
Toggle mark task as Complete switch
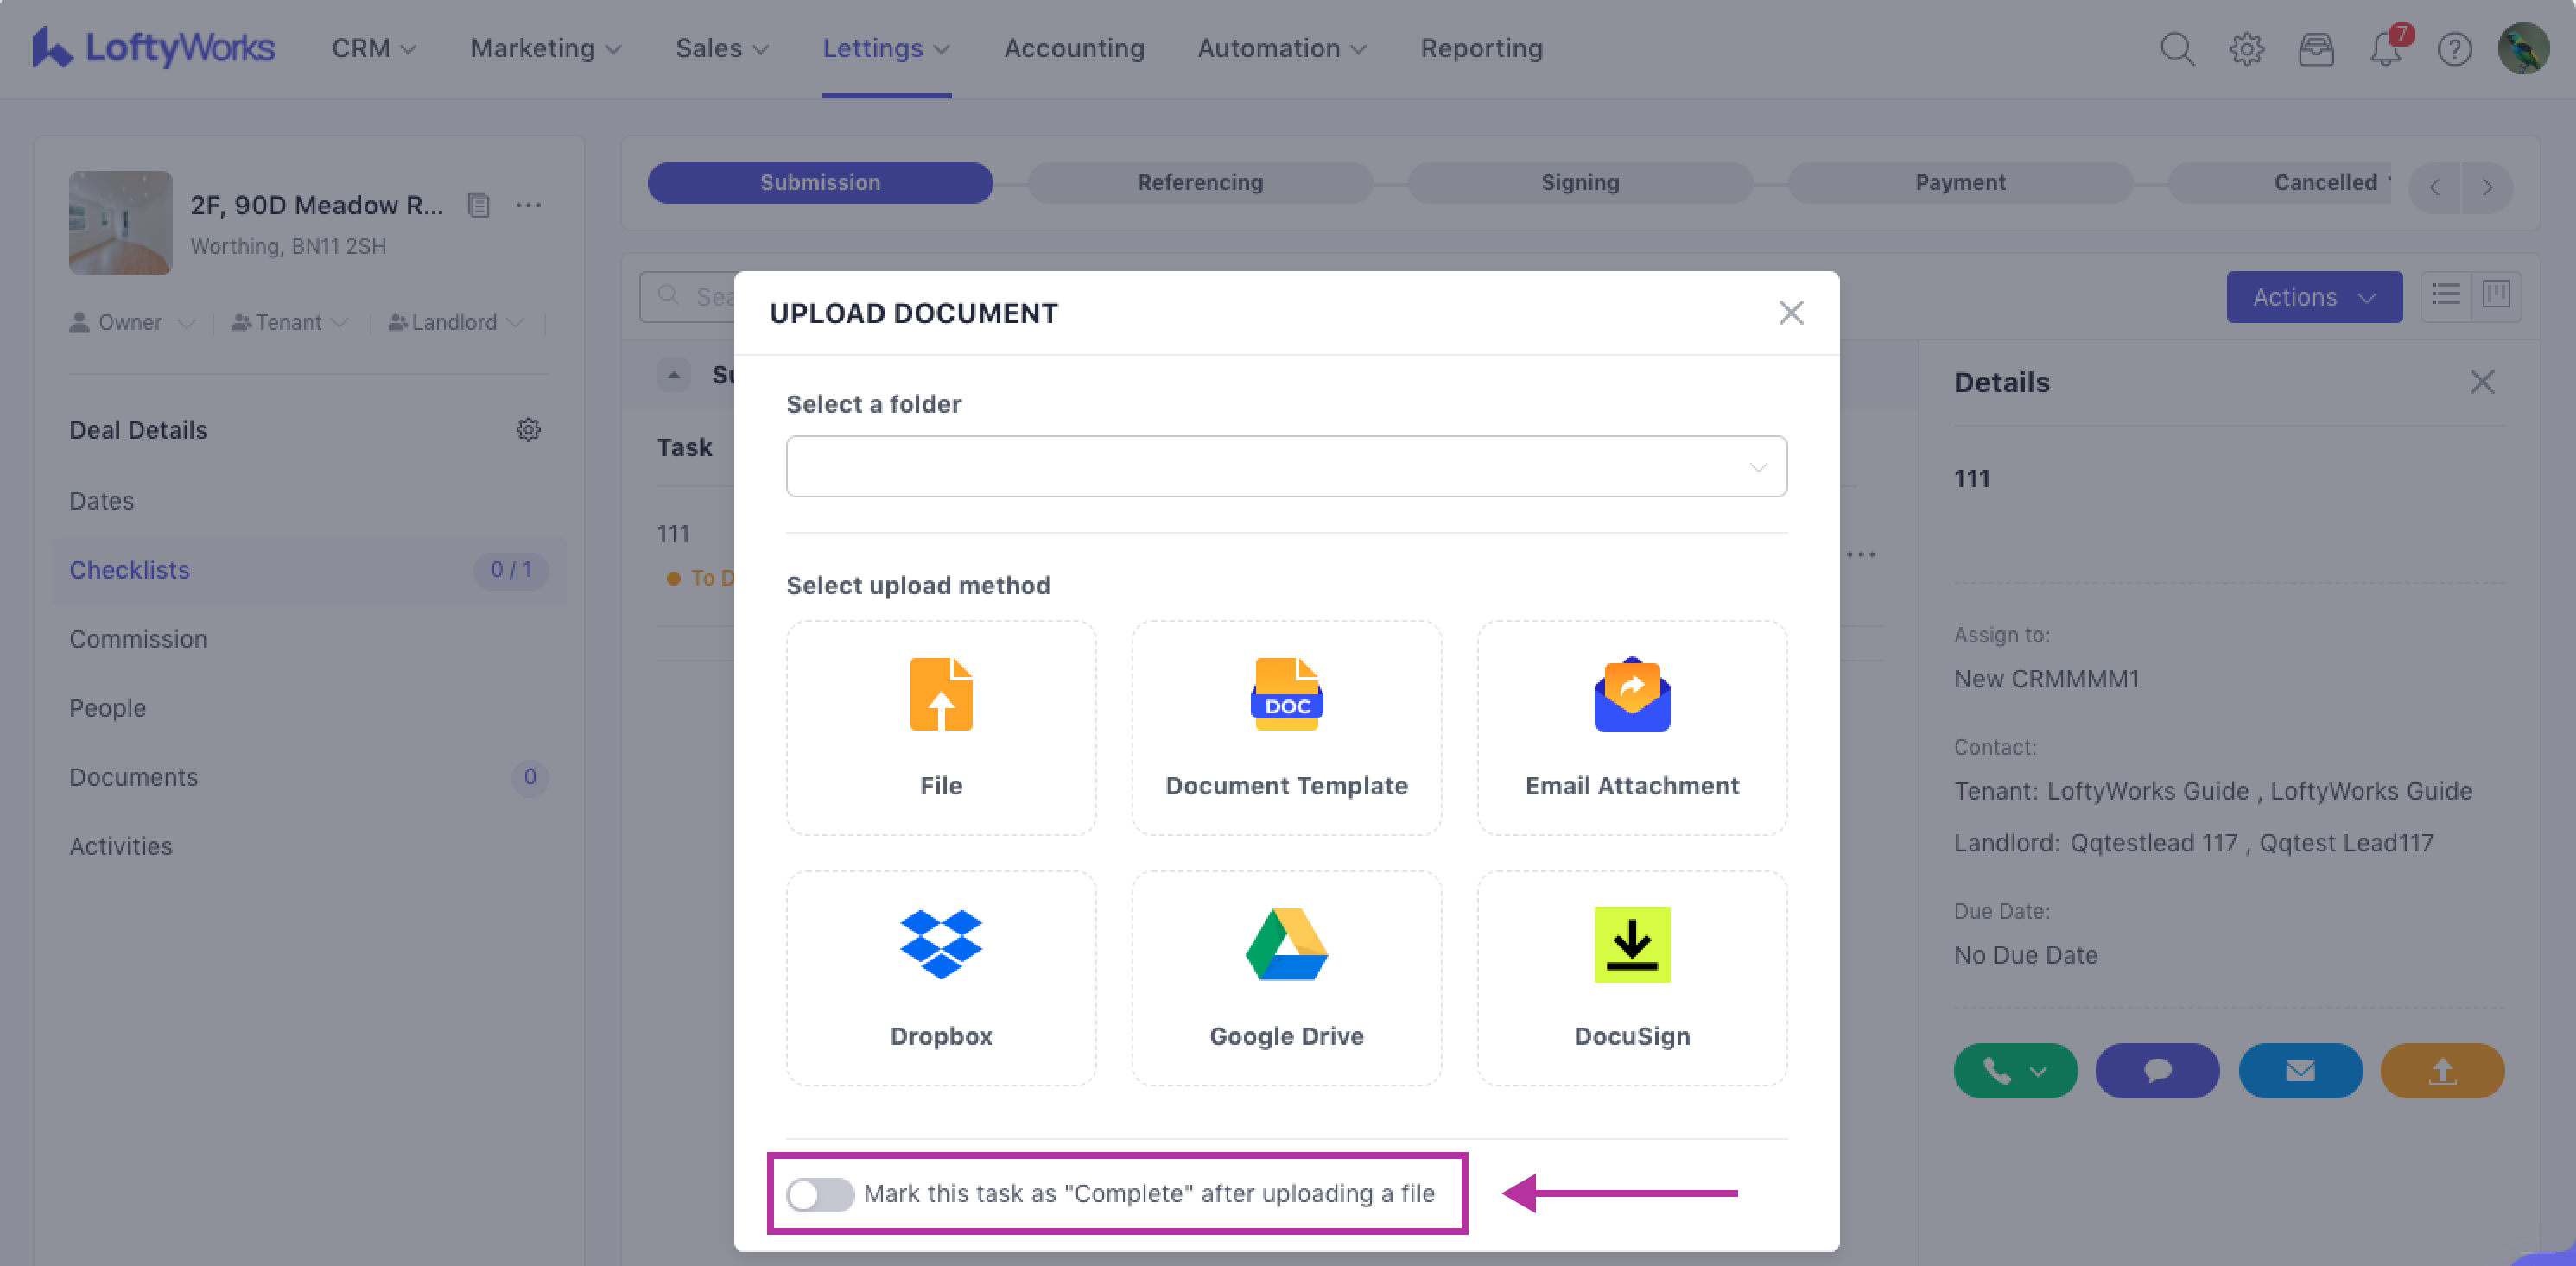[819, 1193]
